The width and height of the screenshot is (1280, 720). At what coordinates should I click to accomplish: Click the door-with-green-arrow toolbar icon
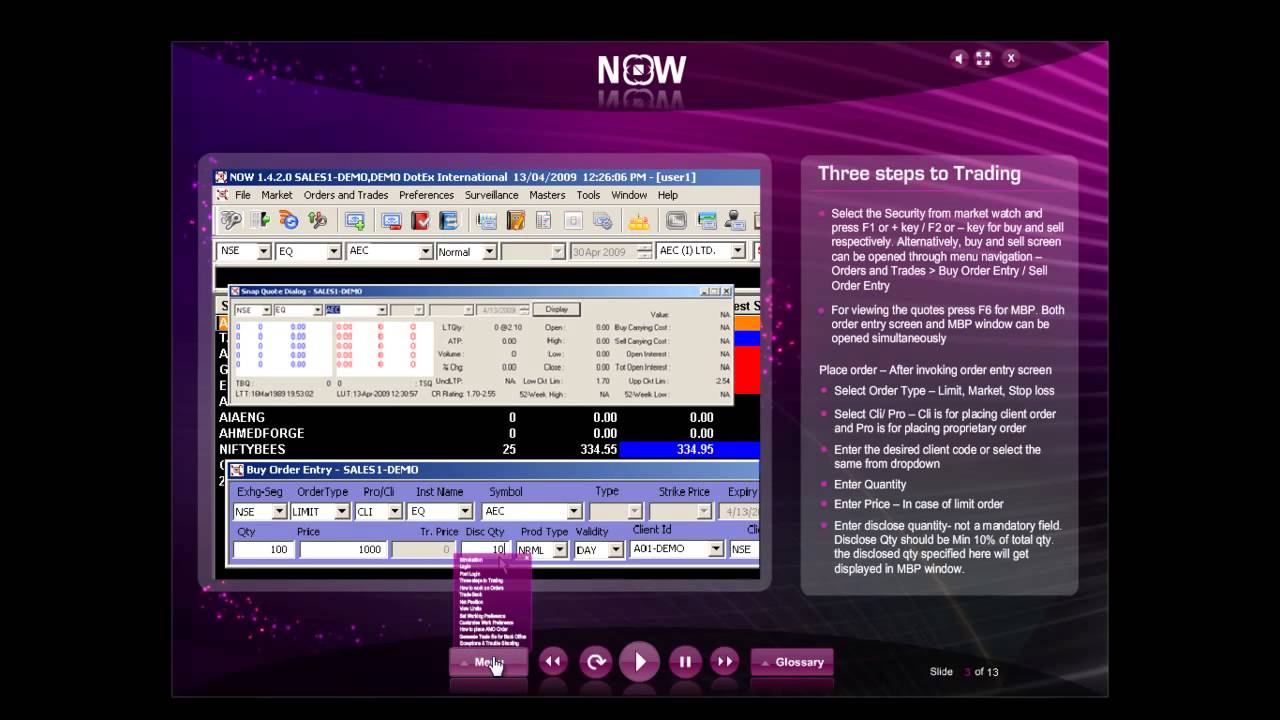click(261, 221)
